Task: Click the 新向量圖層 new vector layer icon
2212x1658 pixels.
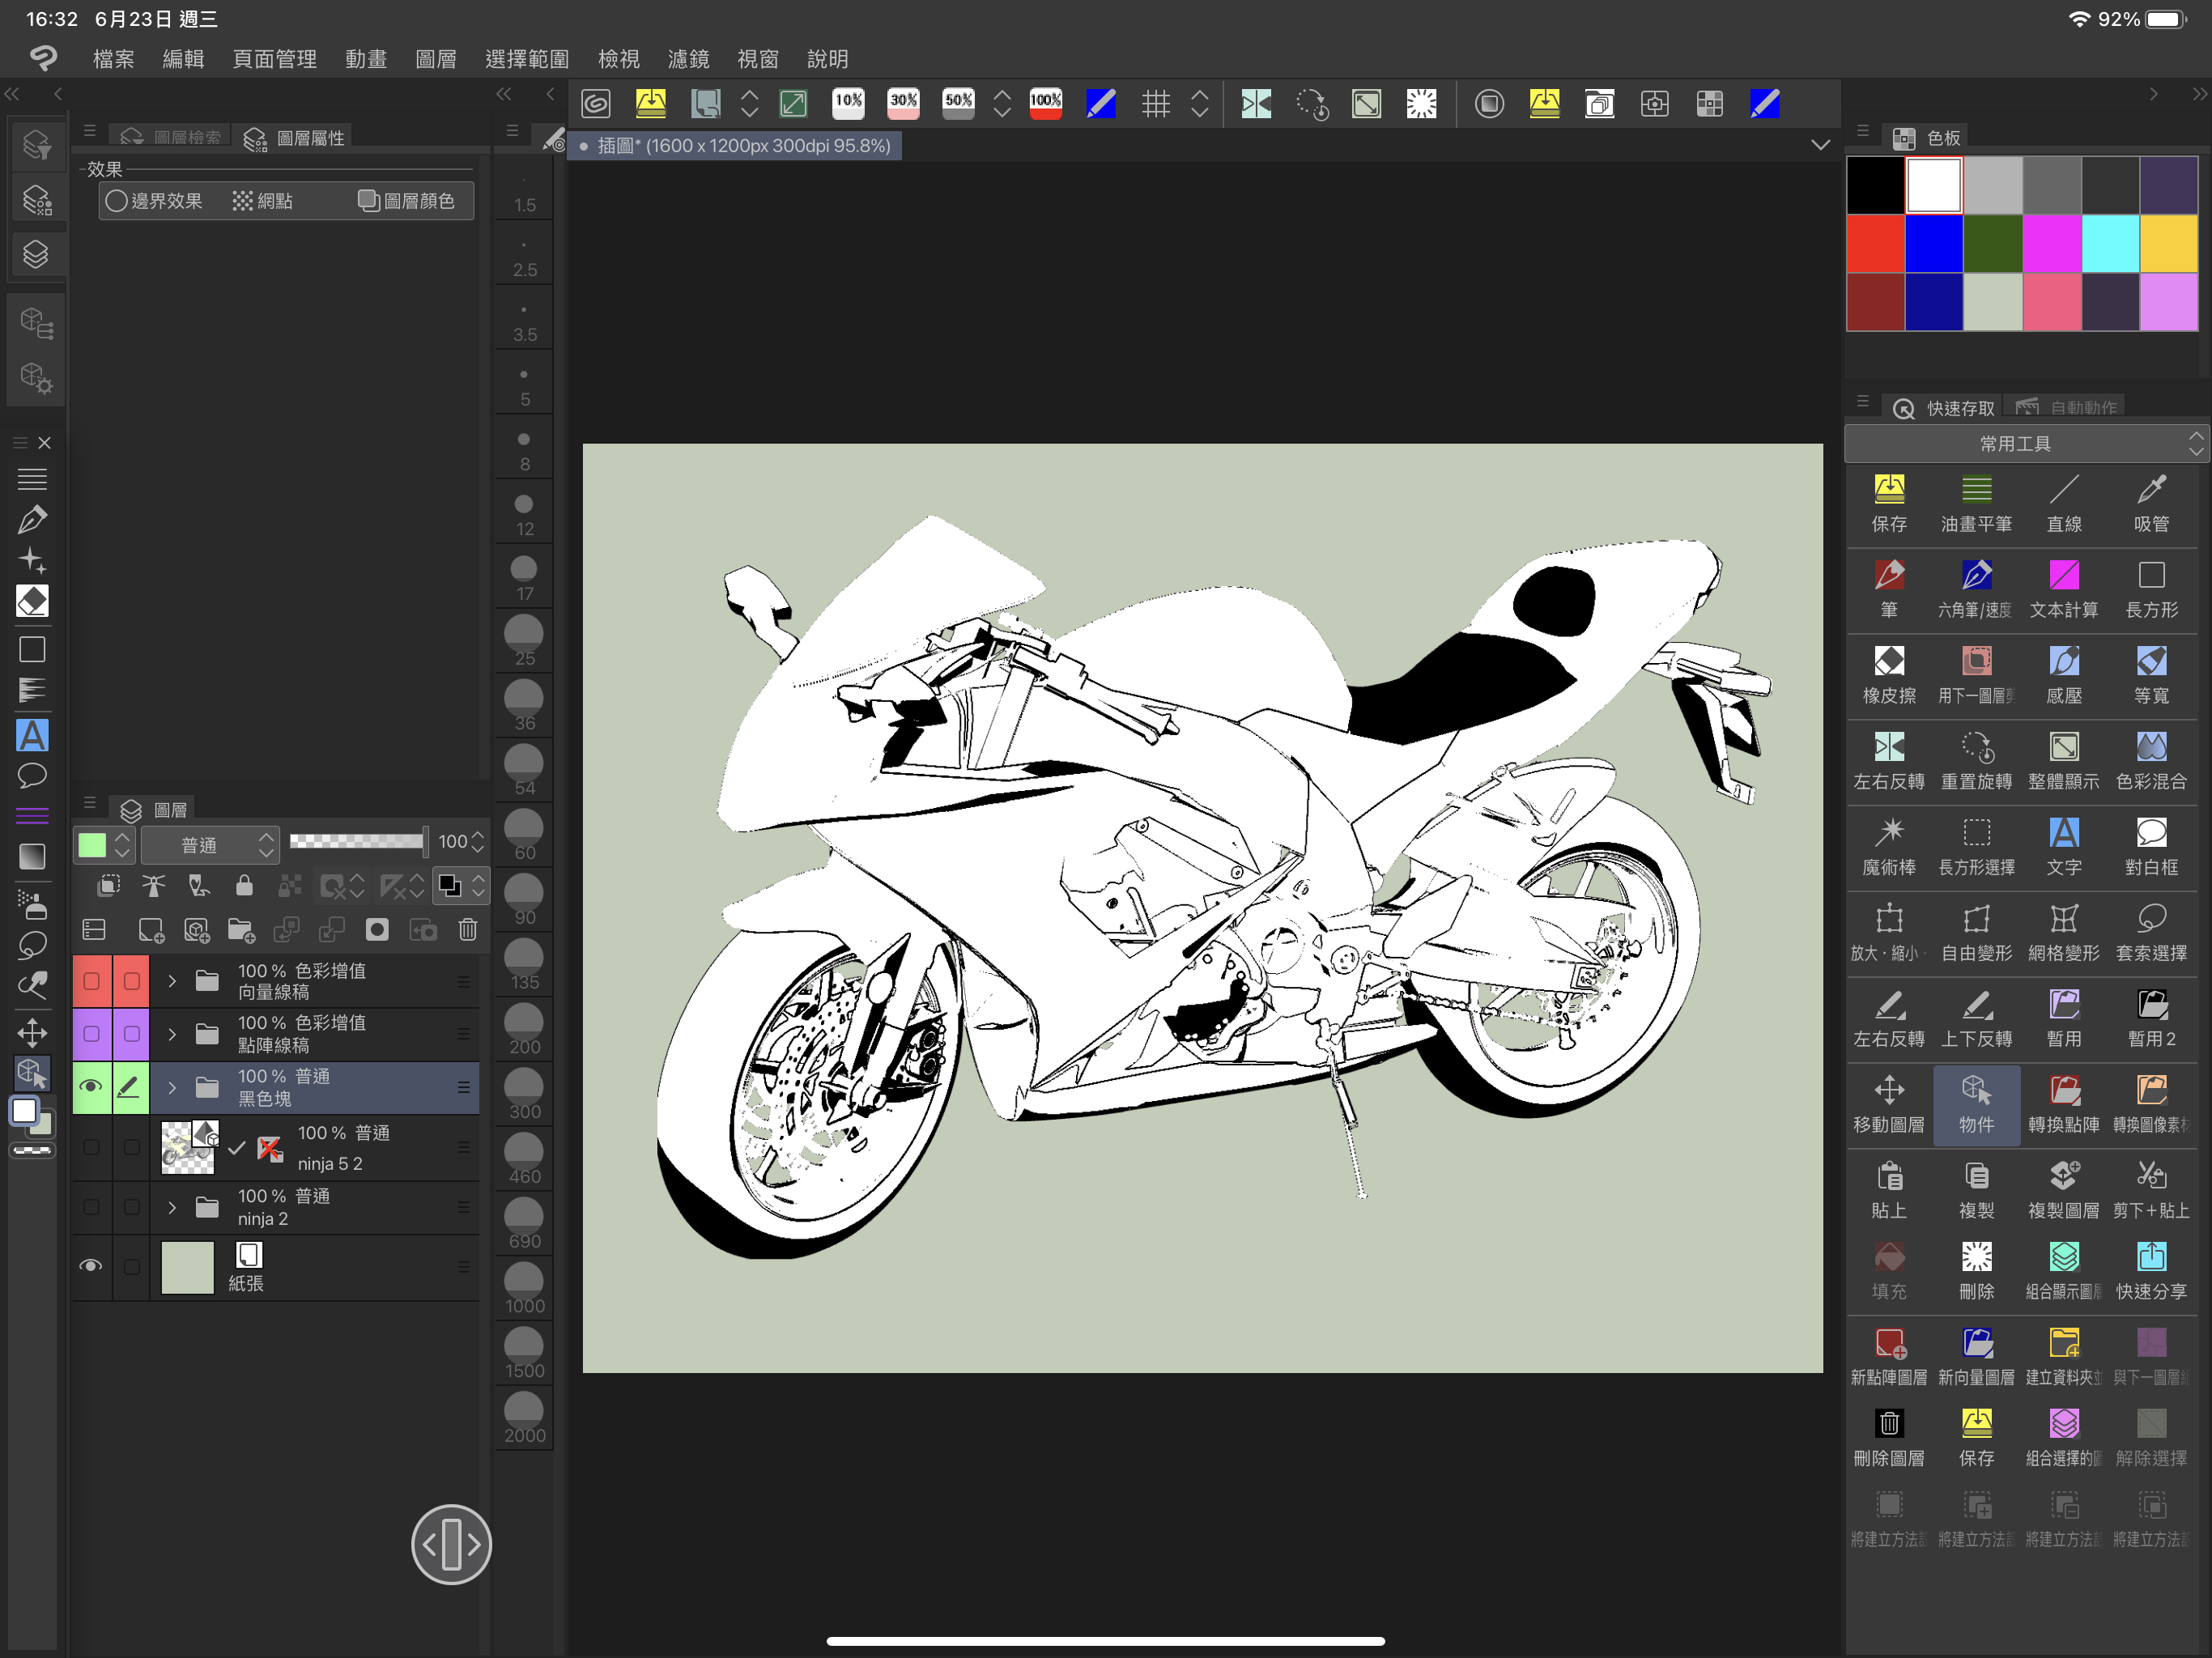Action: [x=1976, y=1358]
